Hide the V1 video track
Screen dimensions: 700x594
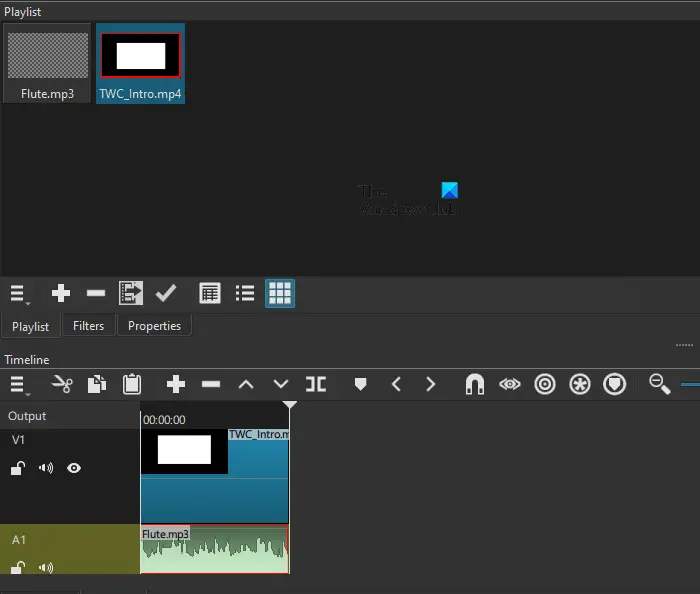point(74,468)
